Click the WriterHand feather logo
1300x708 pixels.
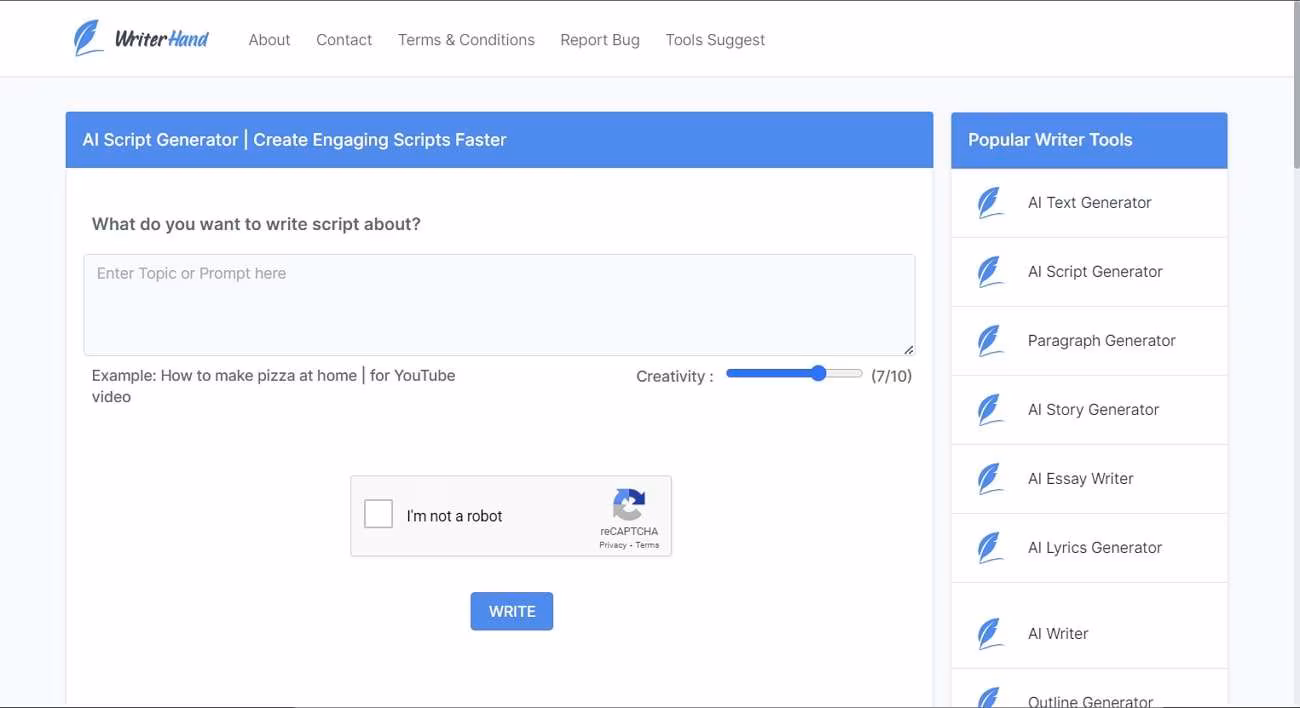click(88, 39)
